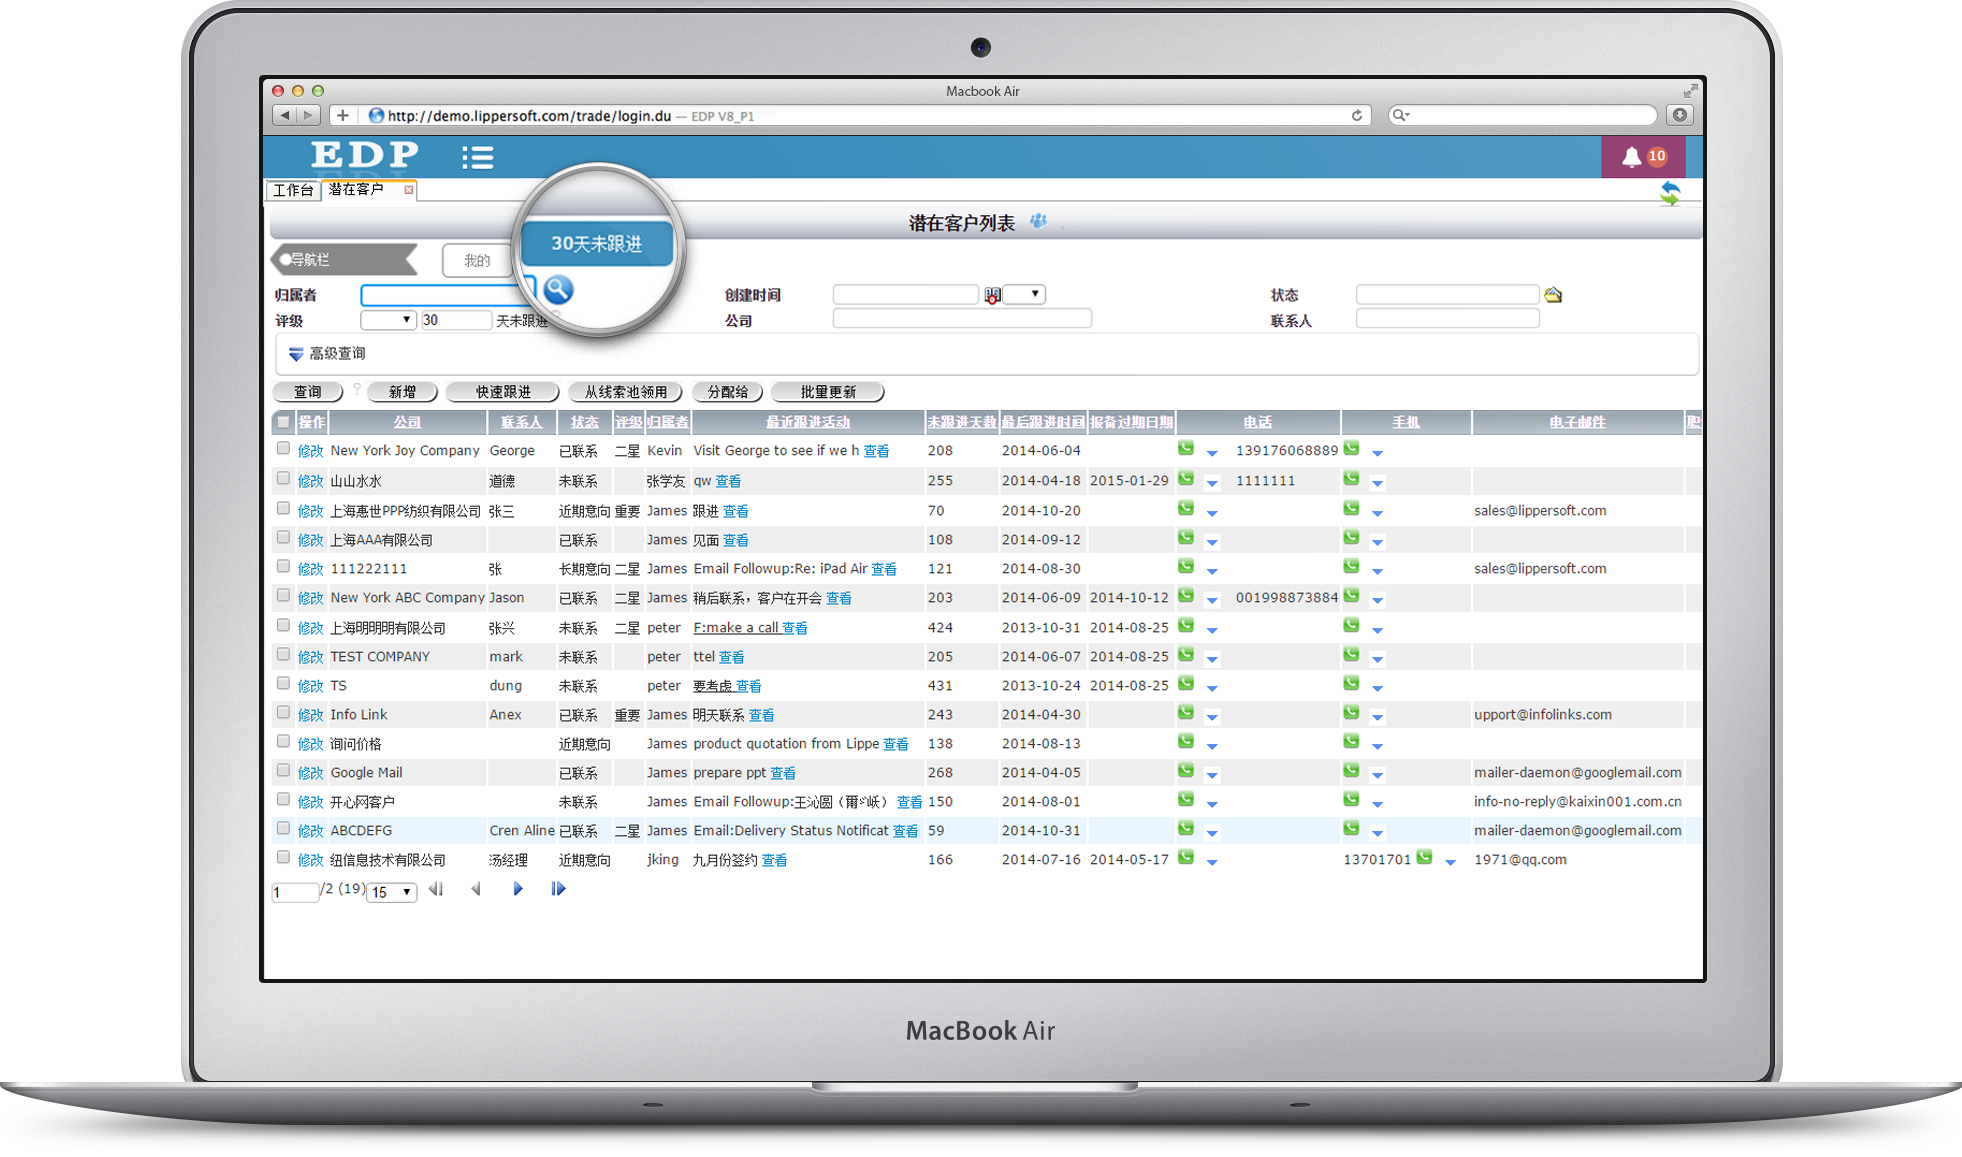Jump to the last page arrow
The width and height of the screenshot is (1962, 1157).
557,889
